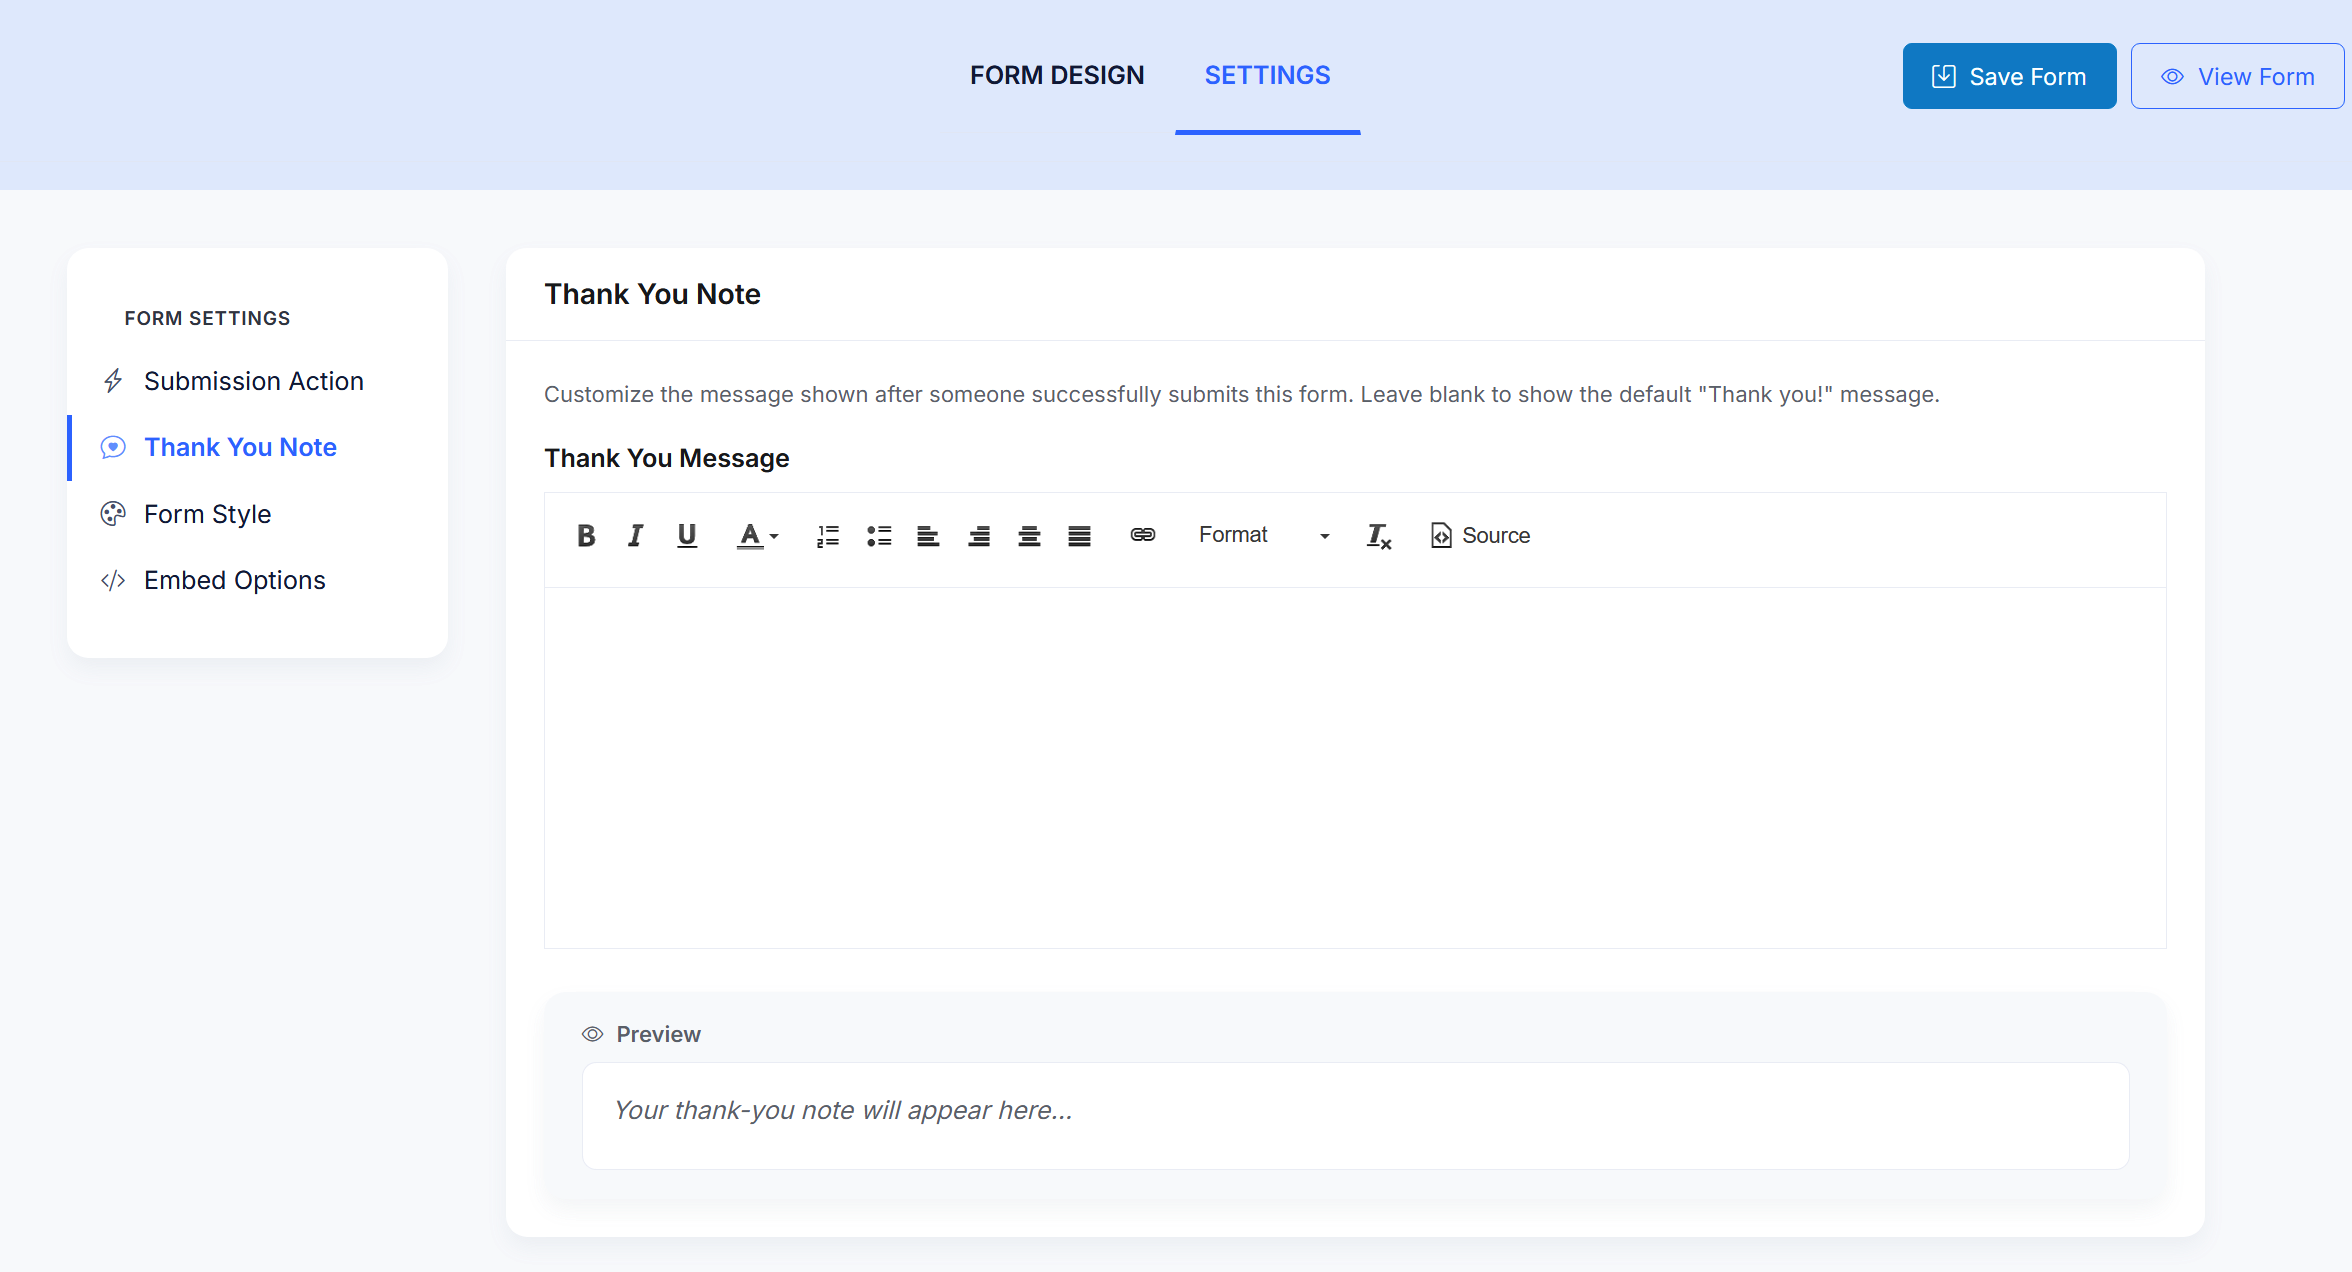This screenshot has height=1272, width=2352.
Task: Click the underline formatting icon
Action: [686, 536]
